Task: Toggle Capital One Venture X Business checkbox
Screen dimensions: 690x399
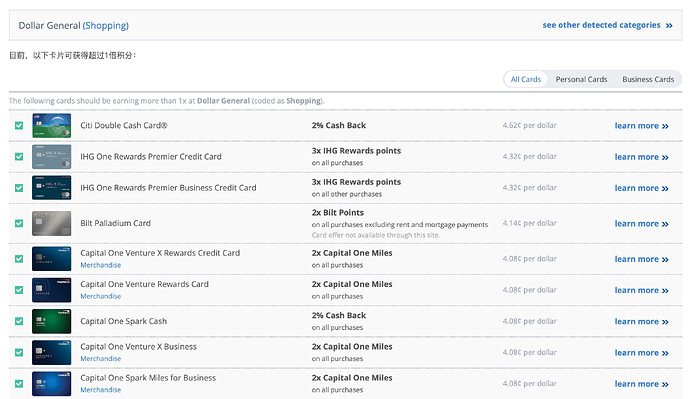Action: [x=19, y=352]
